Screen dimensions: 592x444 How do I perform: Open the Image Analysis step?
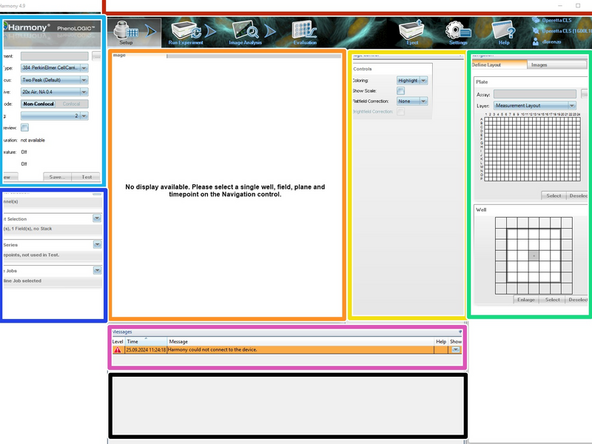coord(245,33)
